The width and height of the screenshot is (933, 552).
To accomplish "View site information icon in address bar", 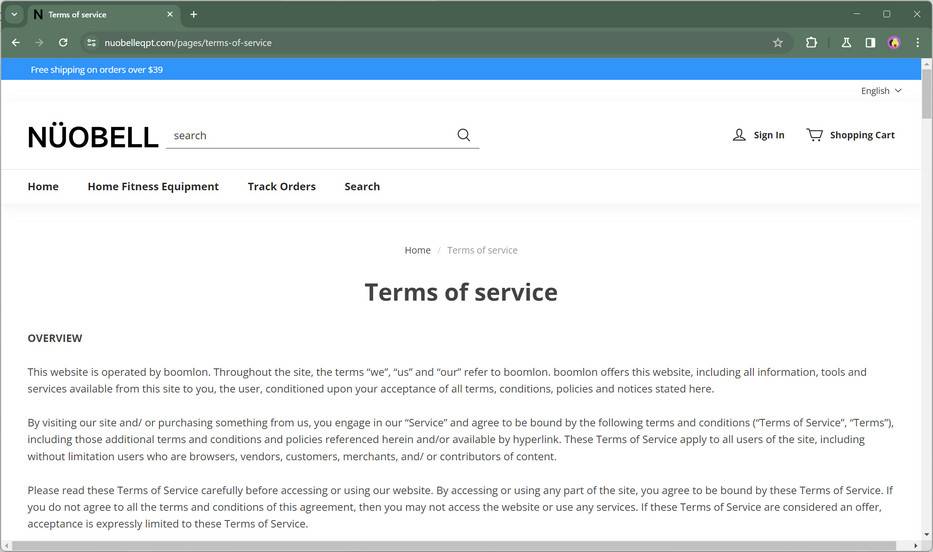I will pos(91,42).
